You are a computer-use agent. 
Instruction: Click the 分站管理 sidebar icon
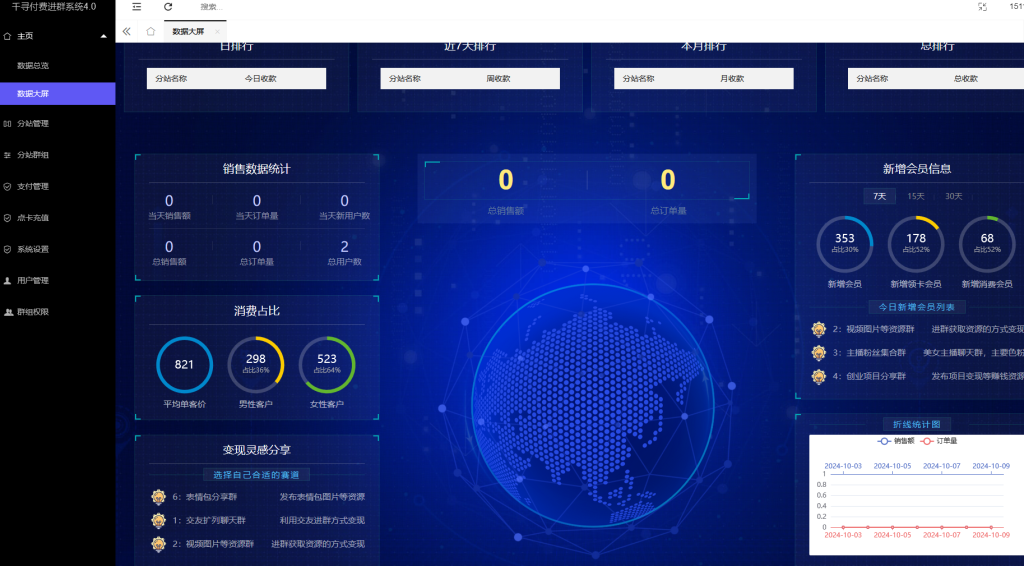point(7,123)
